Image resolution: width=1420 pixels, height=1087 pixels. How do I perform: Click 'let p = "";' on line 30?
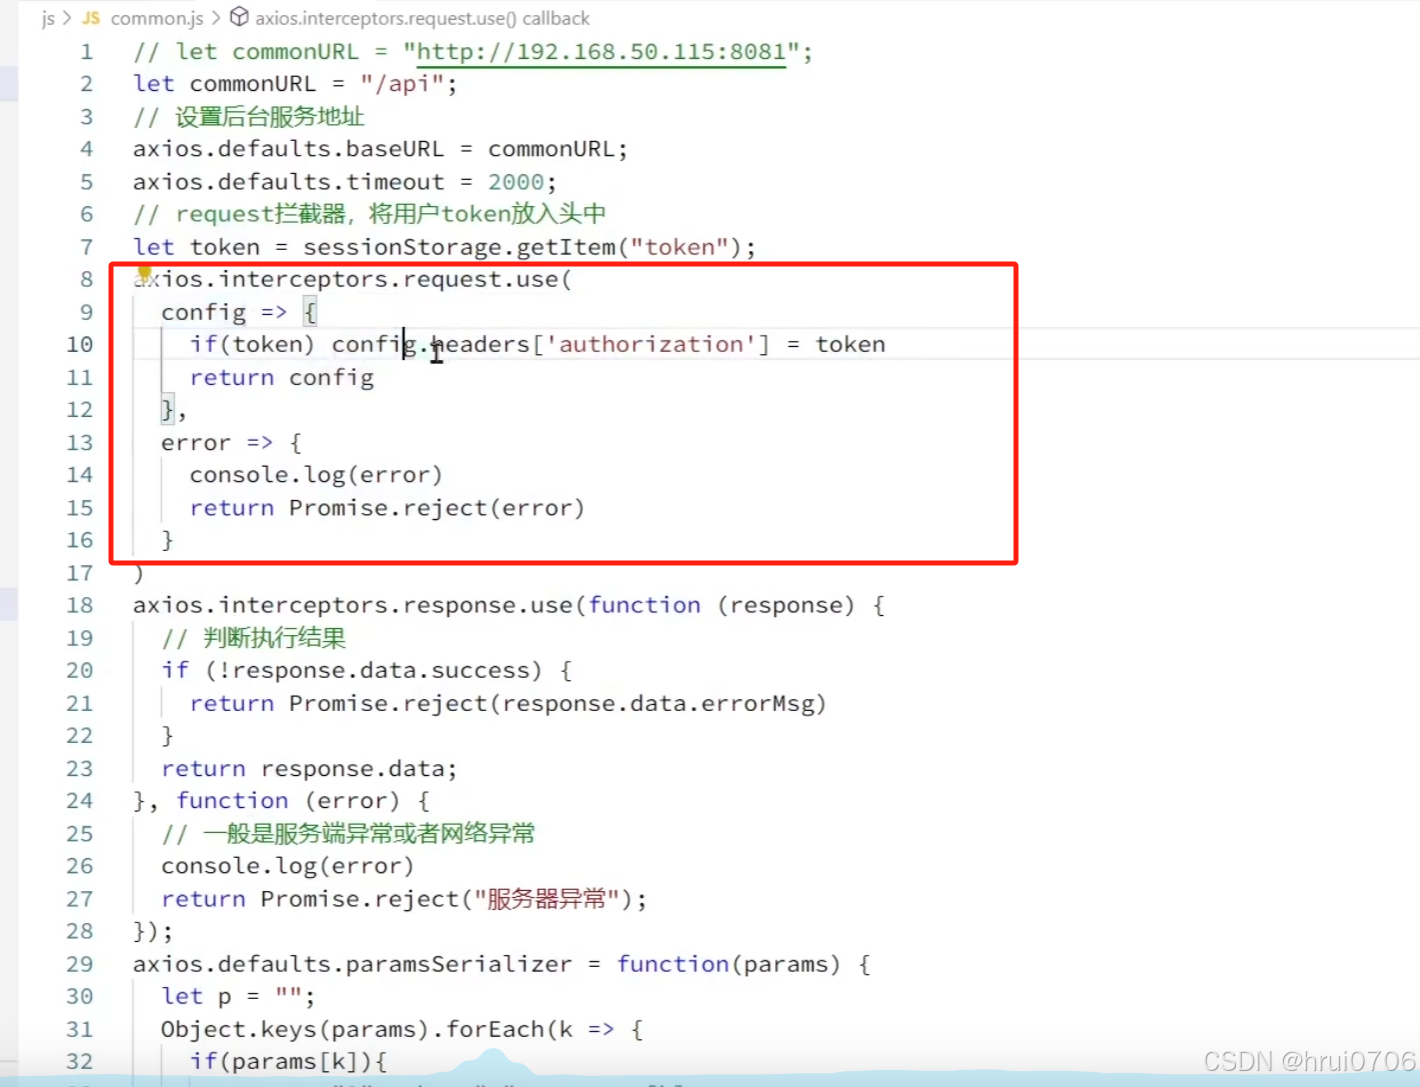(238, 996)
